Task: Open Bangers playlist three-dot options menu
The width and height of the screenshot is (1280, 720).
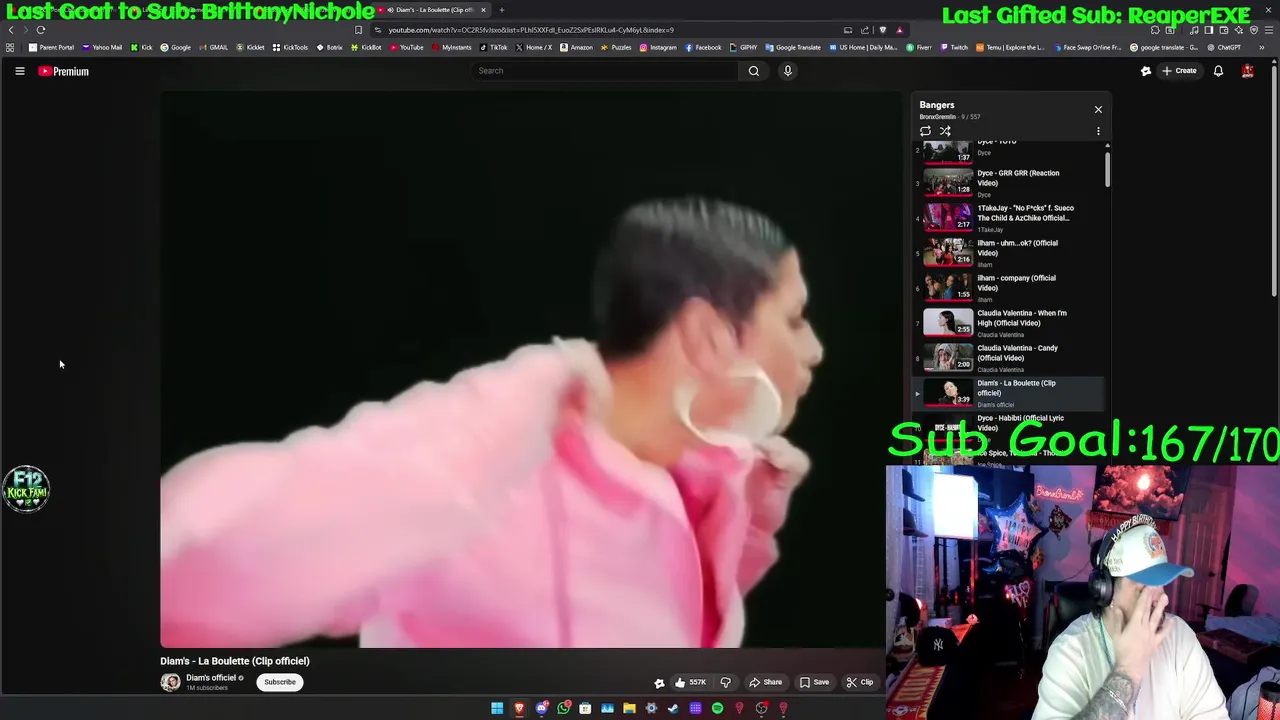Action: point(1098,131)
